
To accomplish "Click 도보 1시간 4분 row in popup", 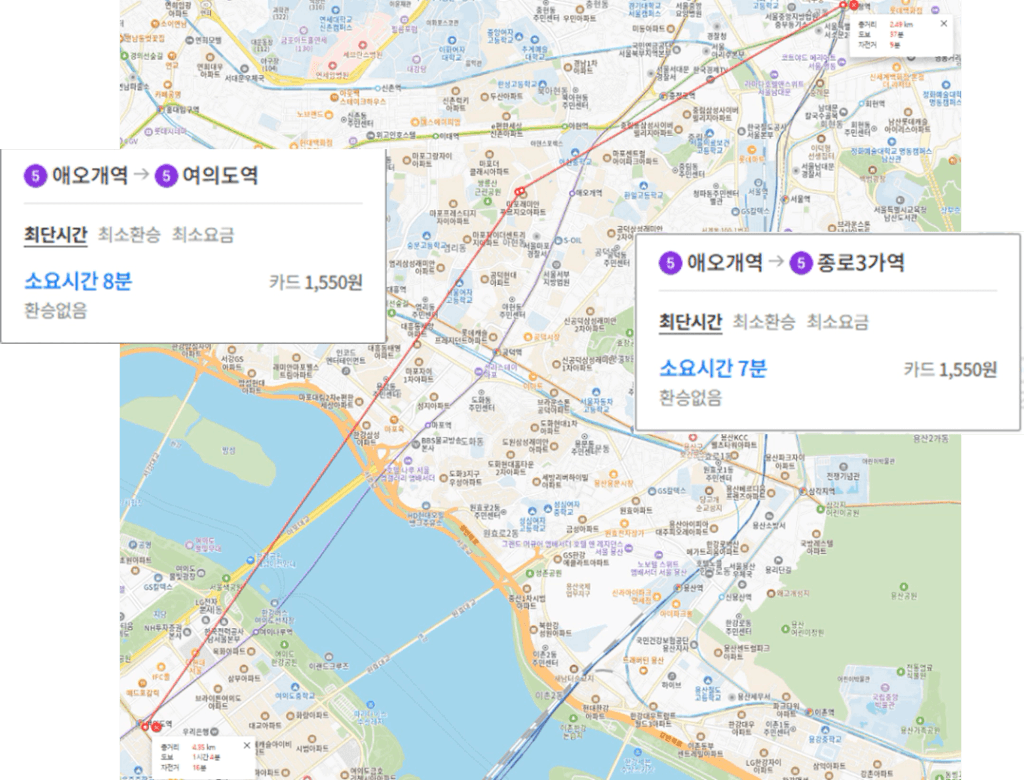I will [x=190, y=757].
